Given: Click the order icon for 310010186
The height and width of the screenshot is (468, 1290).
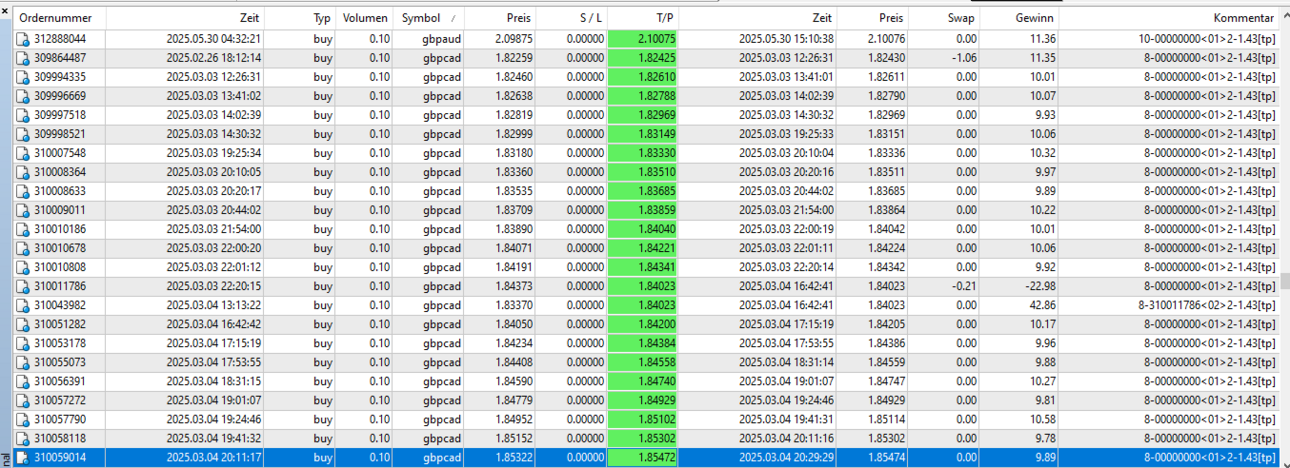Looking at the screenshot, I should (x=24, y=229).
